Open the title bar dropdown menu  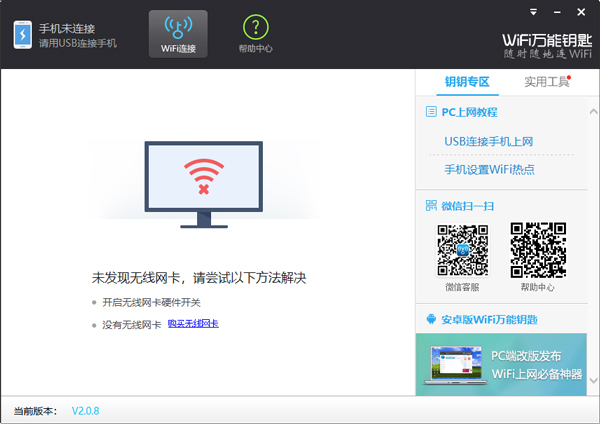[x=536, y=11]
